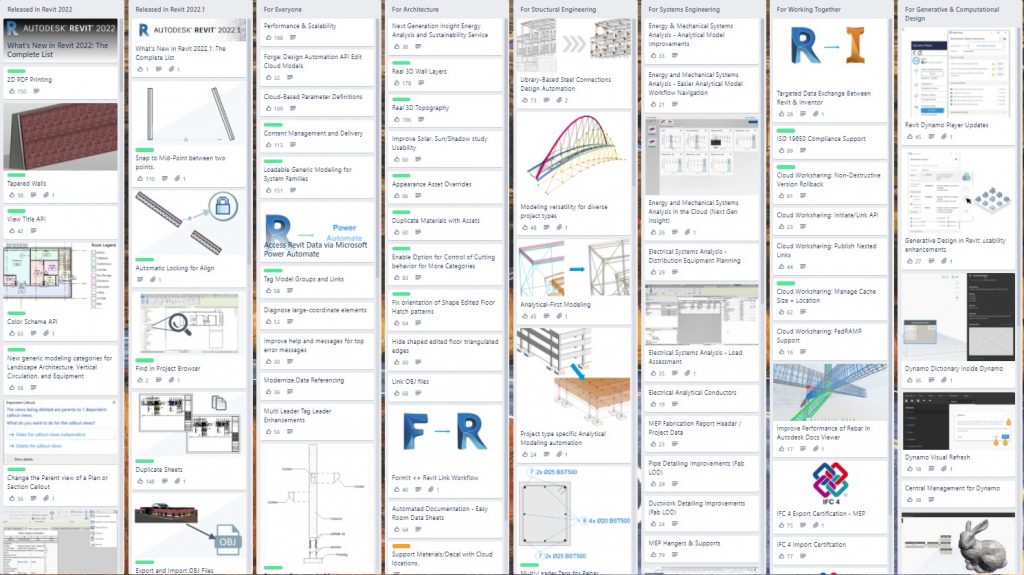Click attachment icon on Automatic Locking for Align card
This screenshot has width=1024, height=575.
[x=153, y=280]
